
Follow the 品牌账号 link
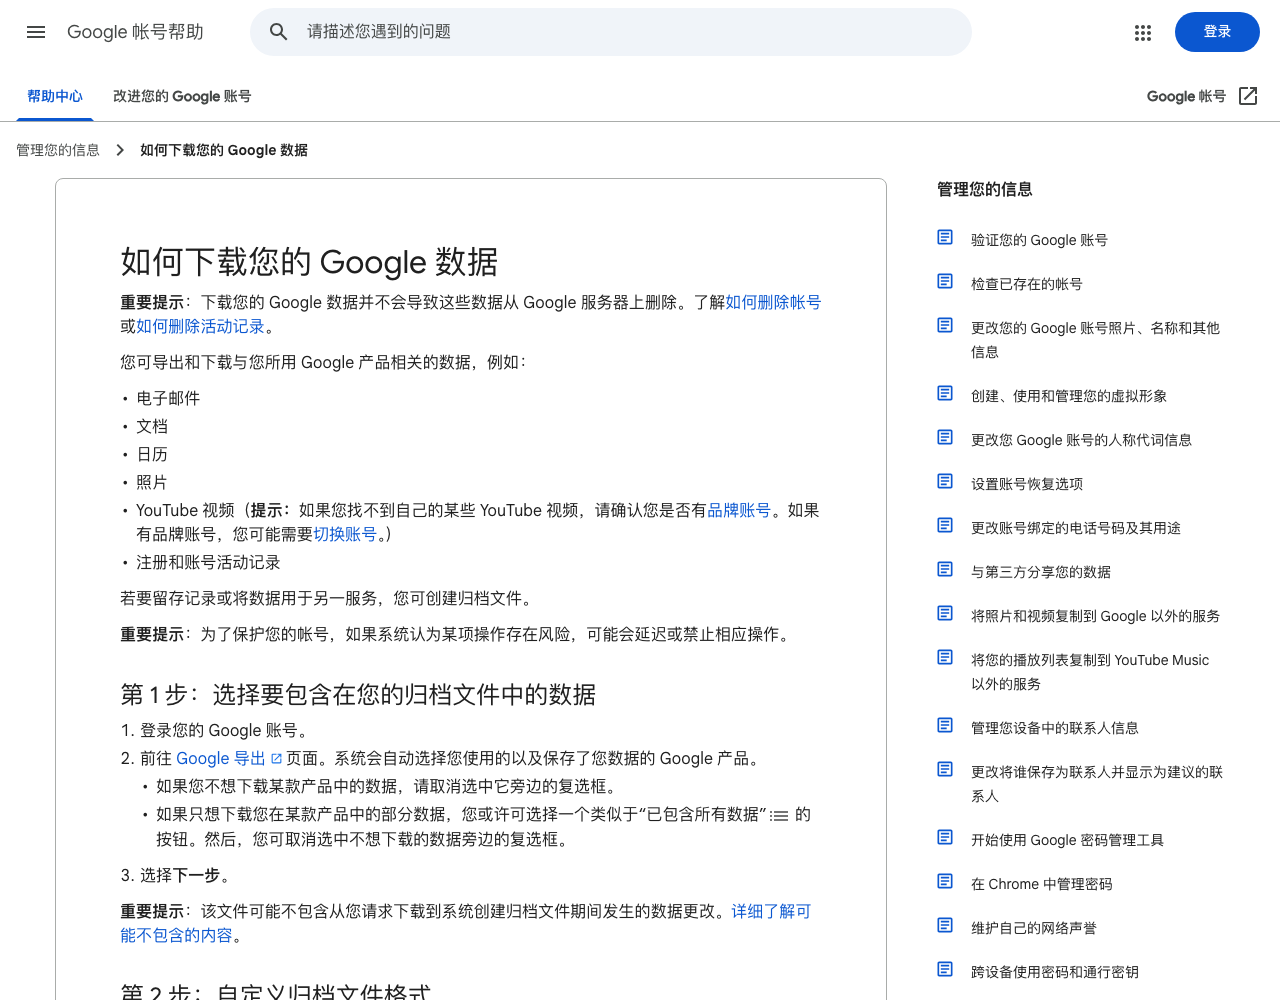click(739, 510)
